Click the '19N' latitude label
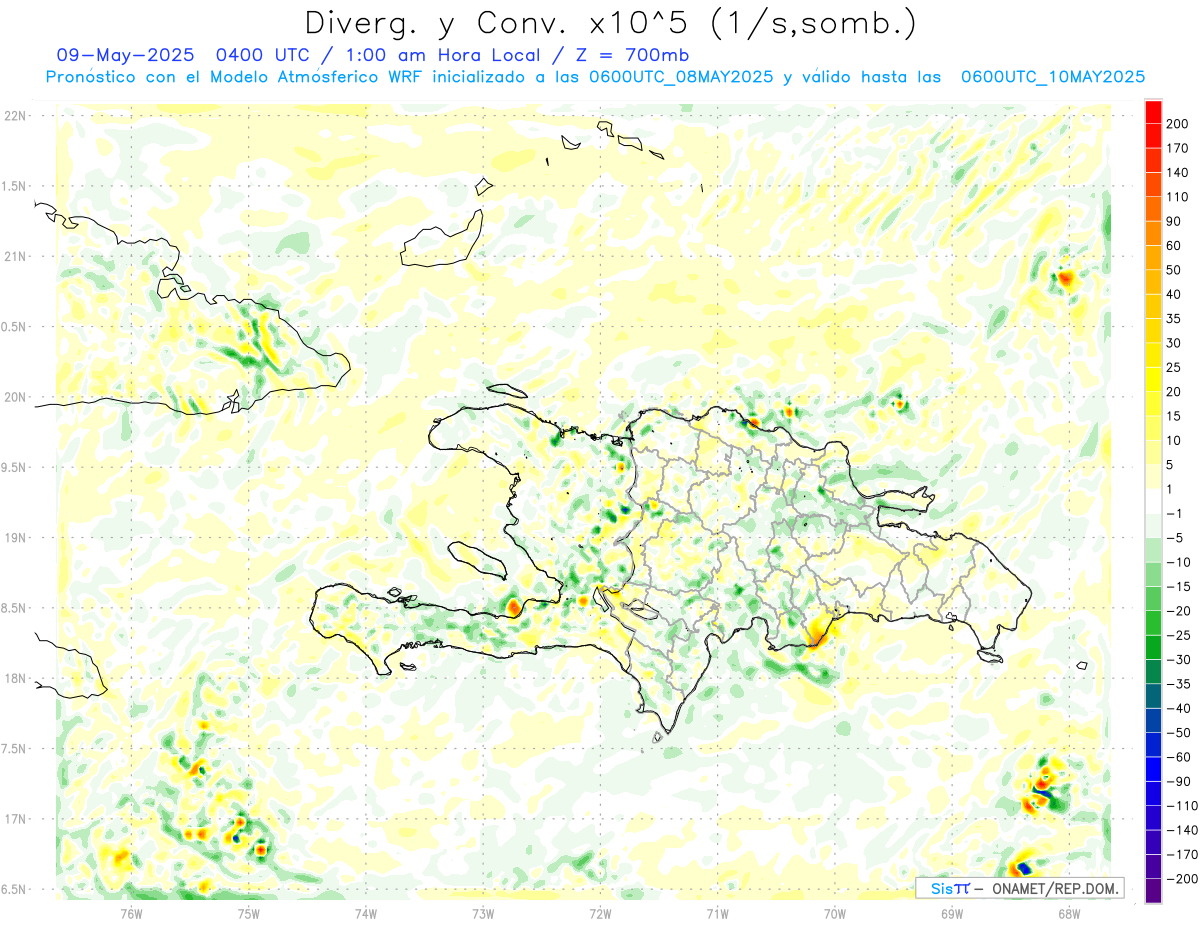Viewport: 1200px width, 927px height. (x=15, y=537)
